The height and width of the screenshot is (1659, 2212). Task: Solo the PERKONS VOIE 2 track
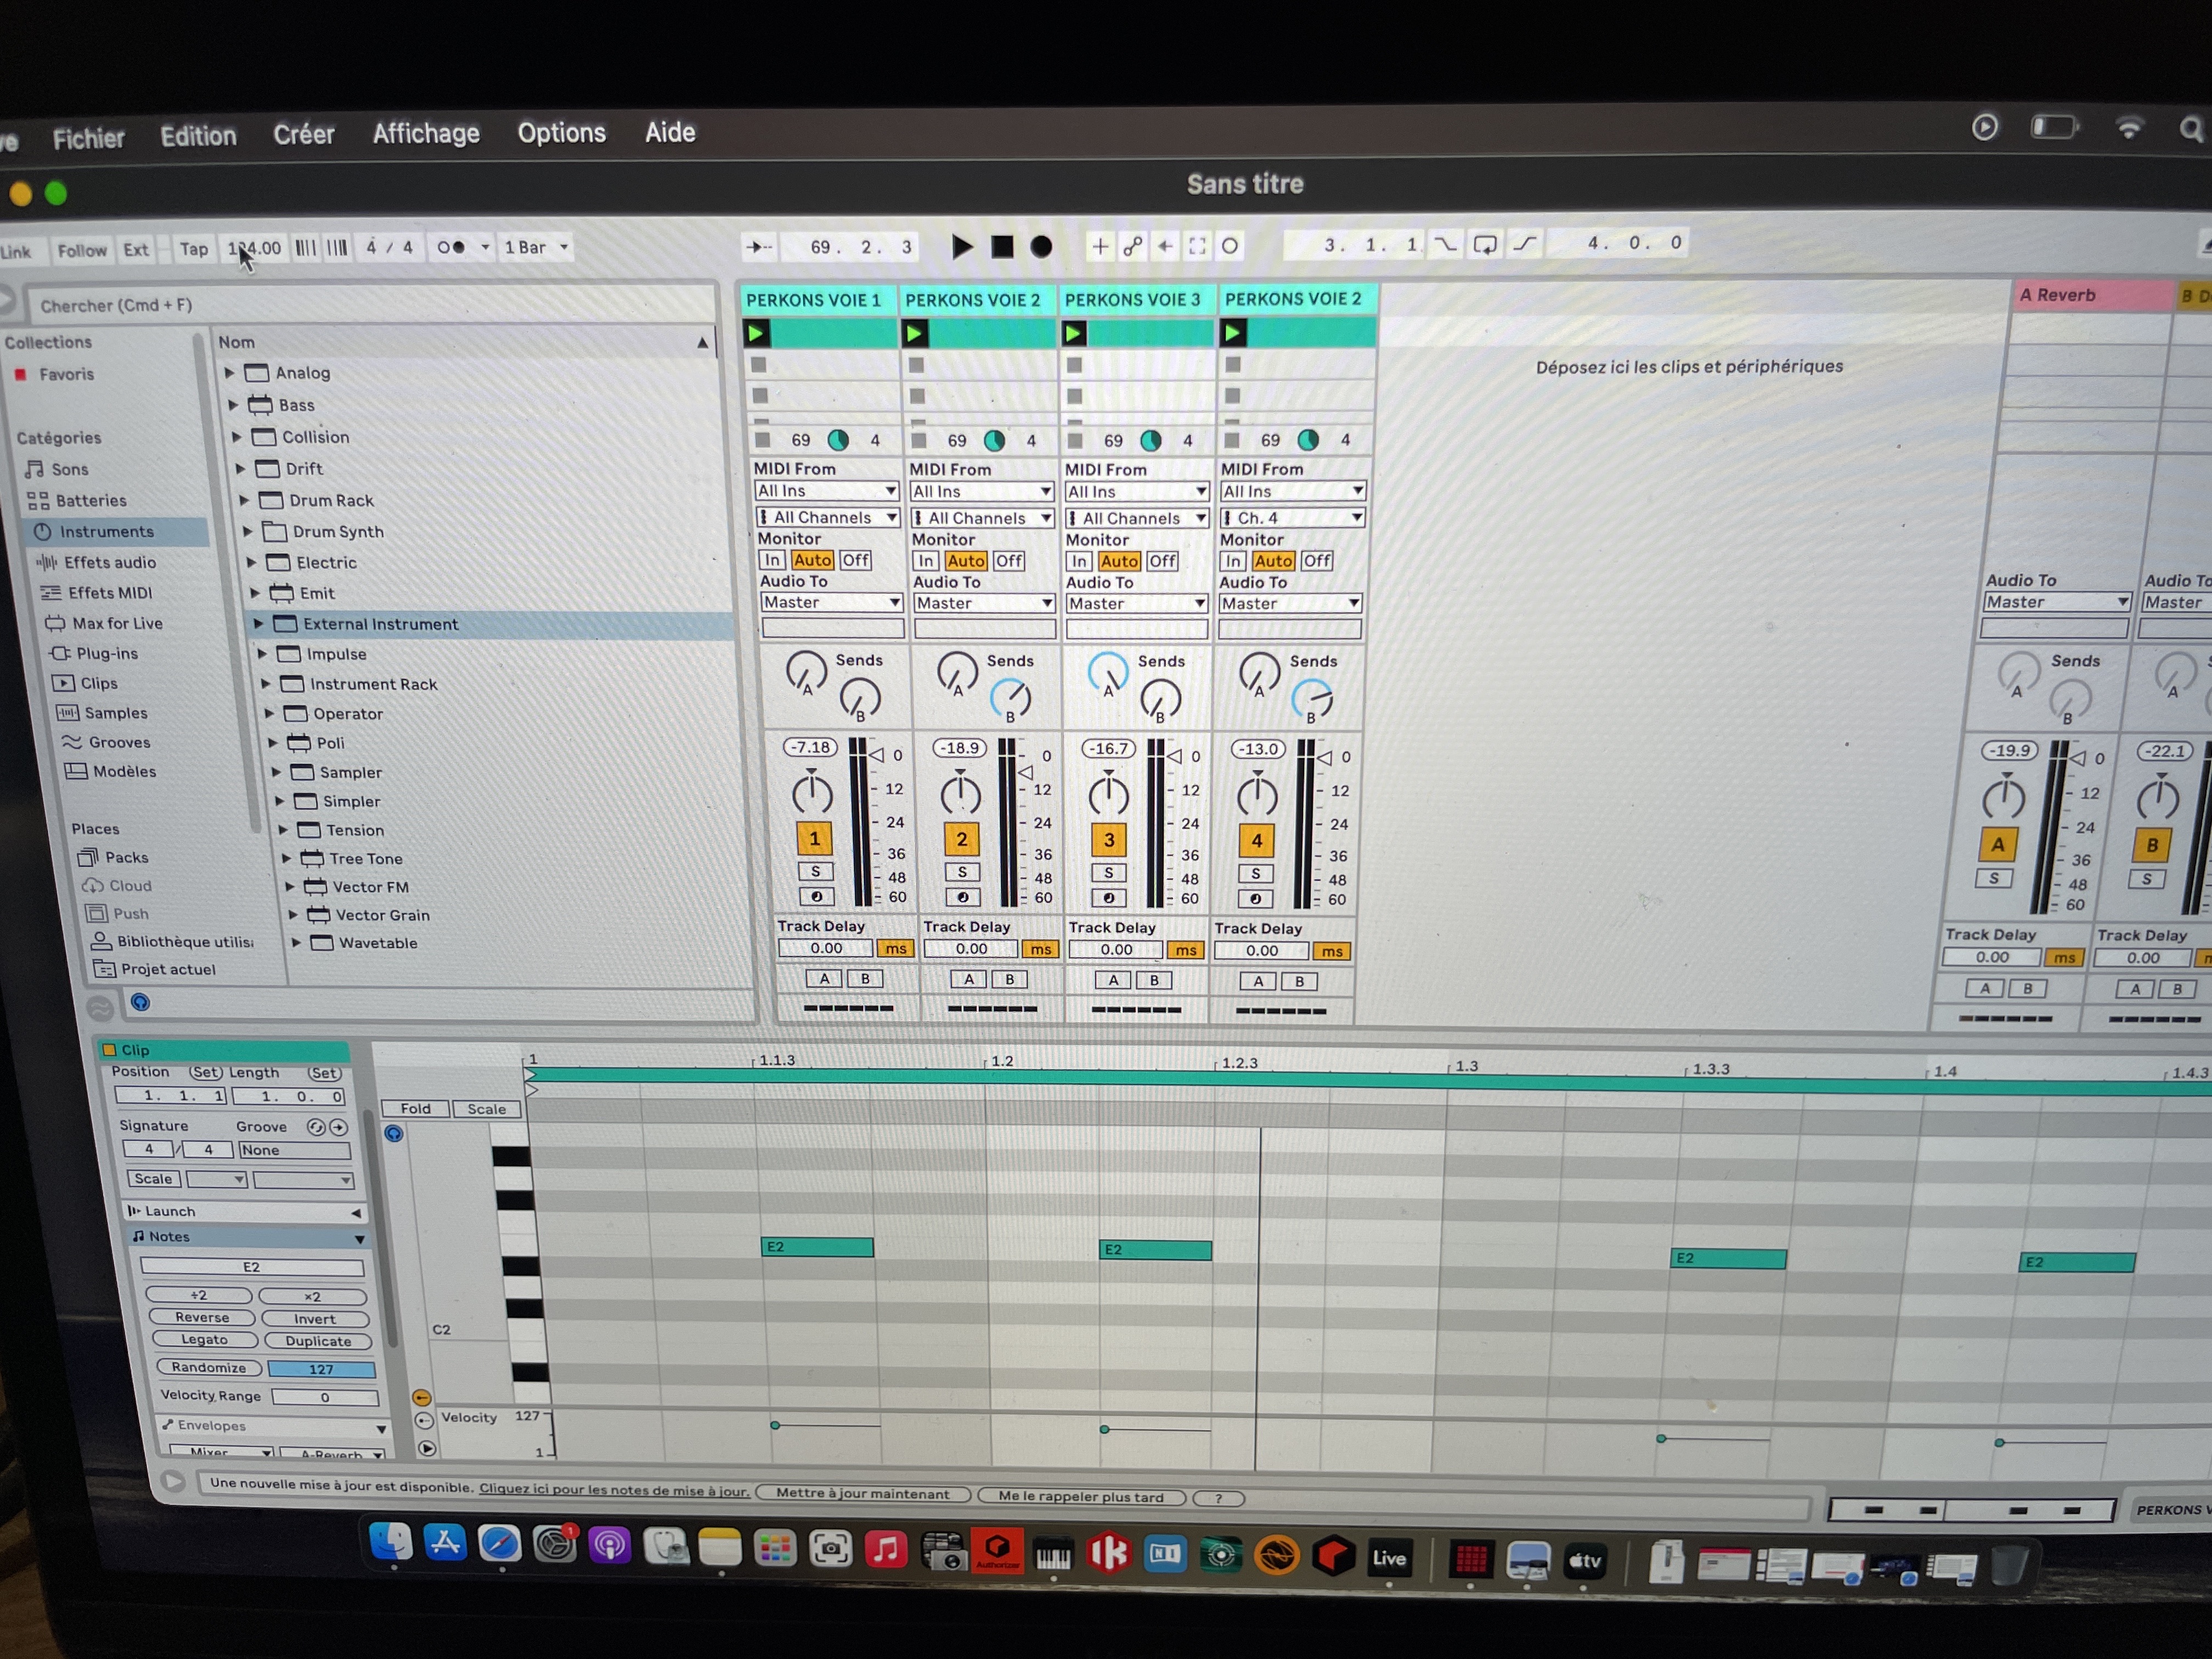(961, 872)
